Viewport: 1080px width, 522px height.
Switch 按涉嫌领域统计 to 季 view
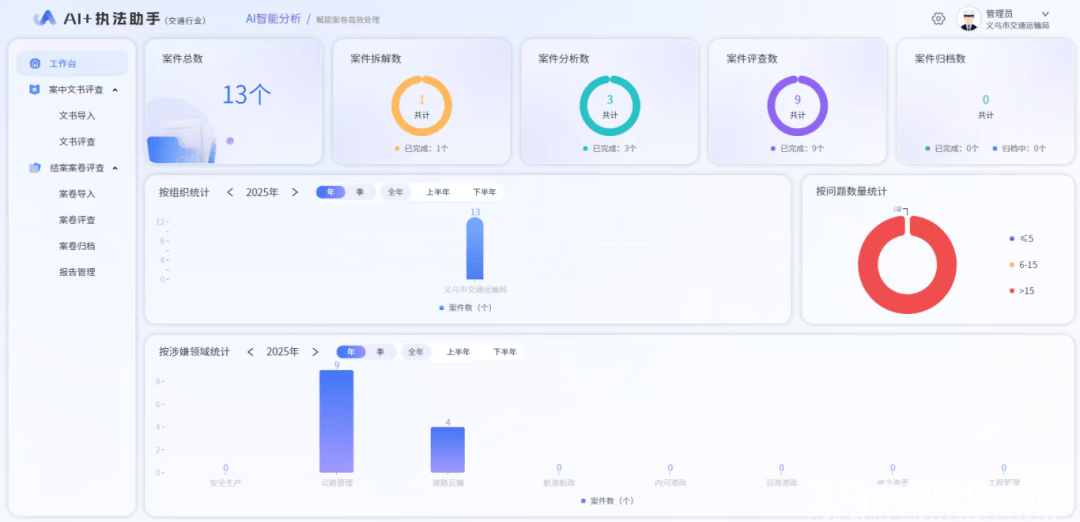click(x=380, y=352)
